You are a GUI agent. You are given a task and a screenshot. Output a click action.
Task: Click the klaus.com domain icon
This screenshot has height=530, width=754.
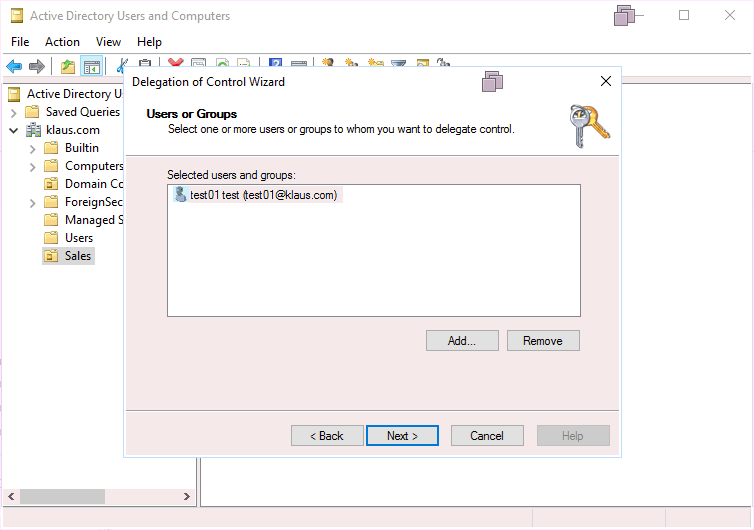33,130
